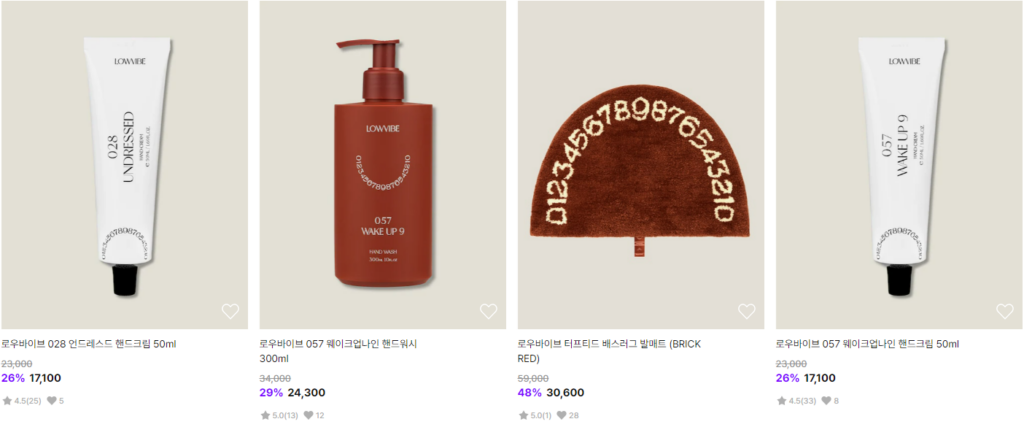Click star rating icon beside 5.0(1)
Viewport: 1024px width, 427px height.
point(524,415)
